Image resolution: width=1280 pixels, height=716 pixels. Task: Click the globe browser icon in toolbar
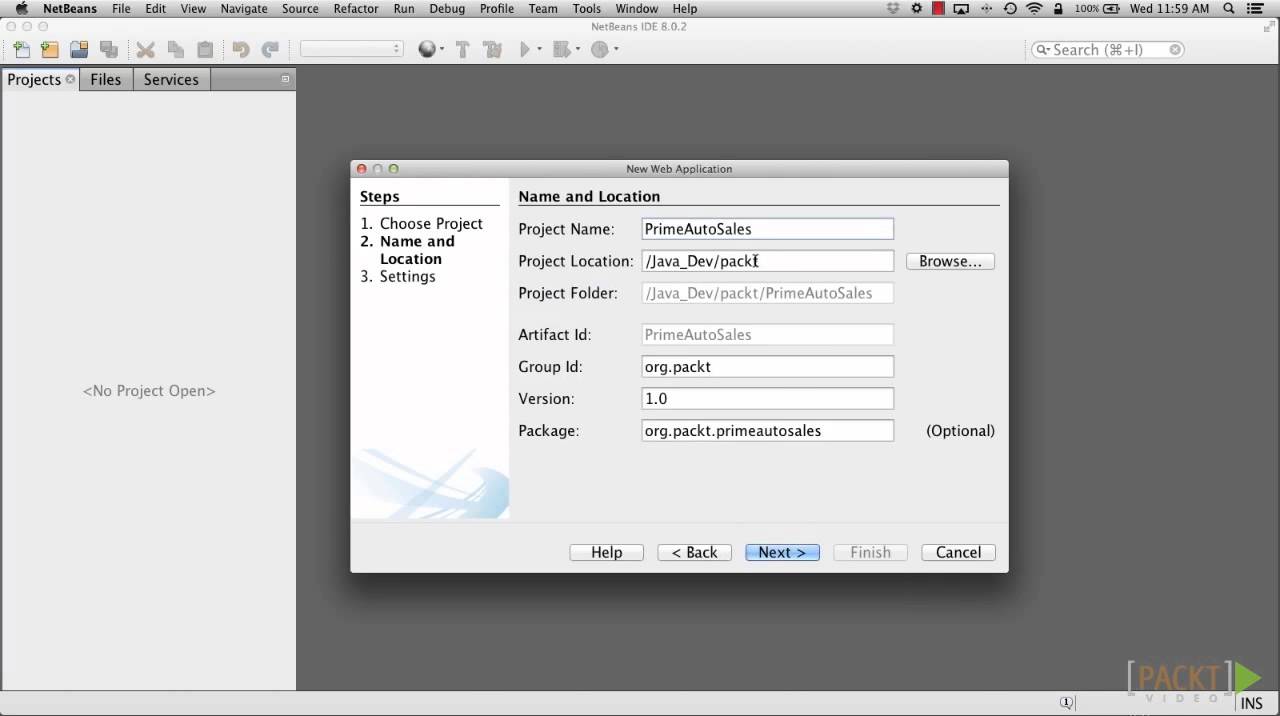pyautogui.click(x=427, y=49)
